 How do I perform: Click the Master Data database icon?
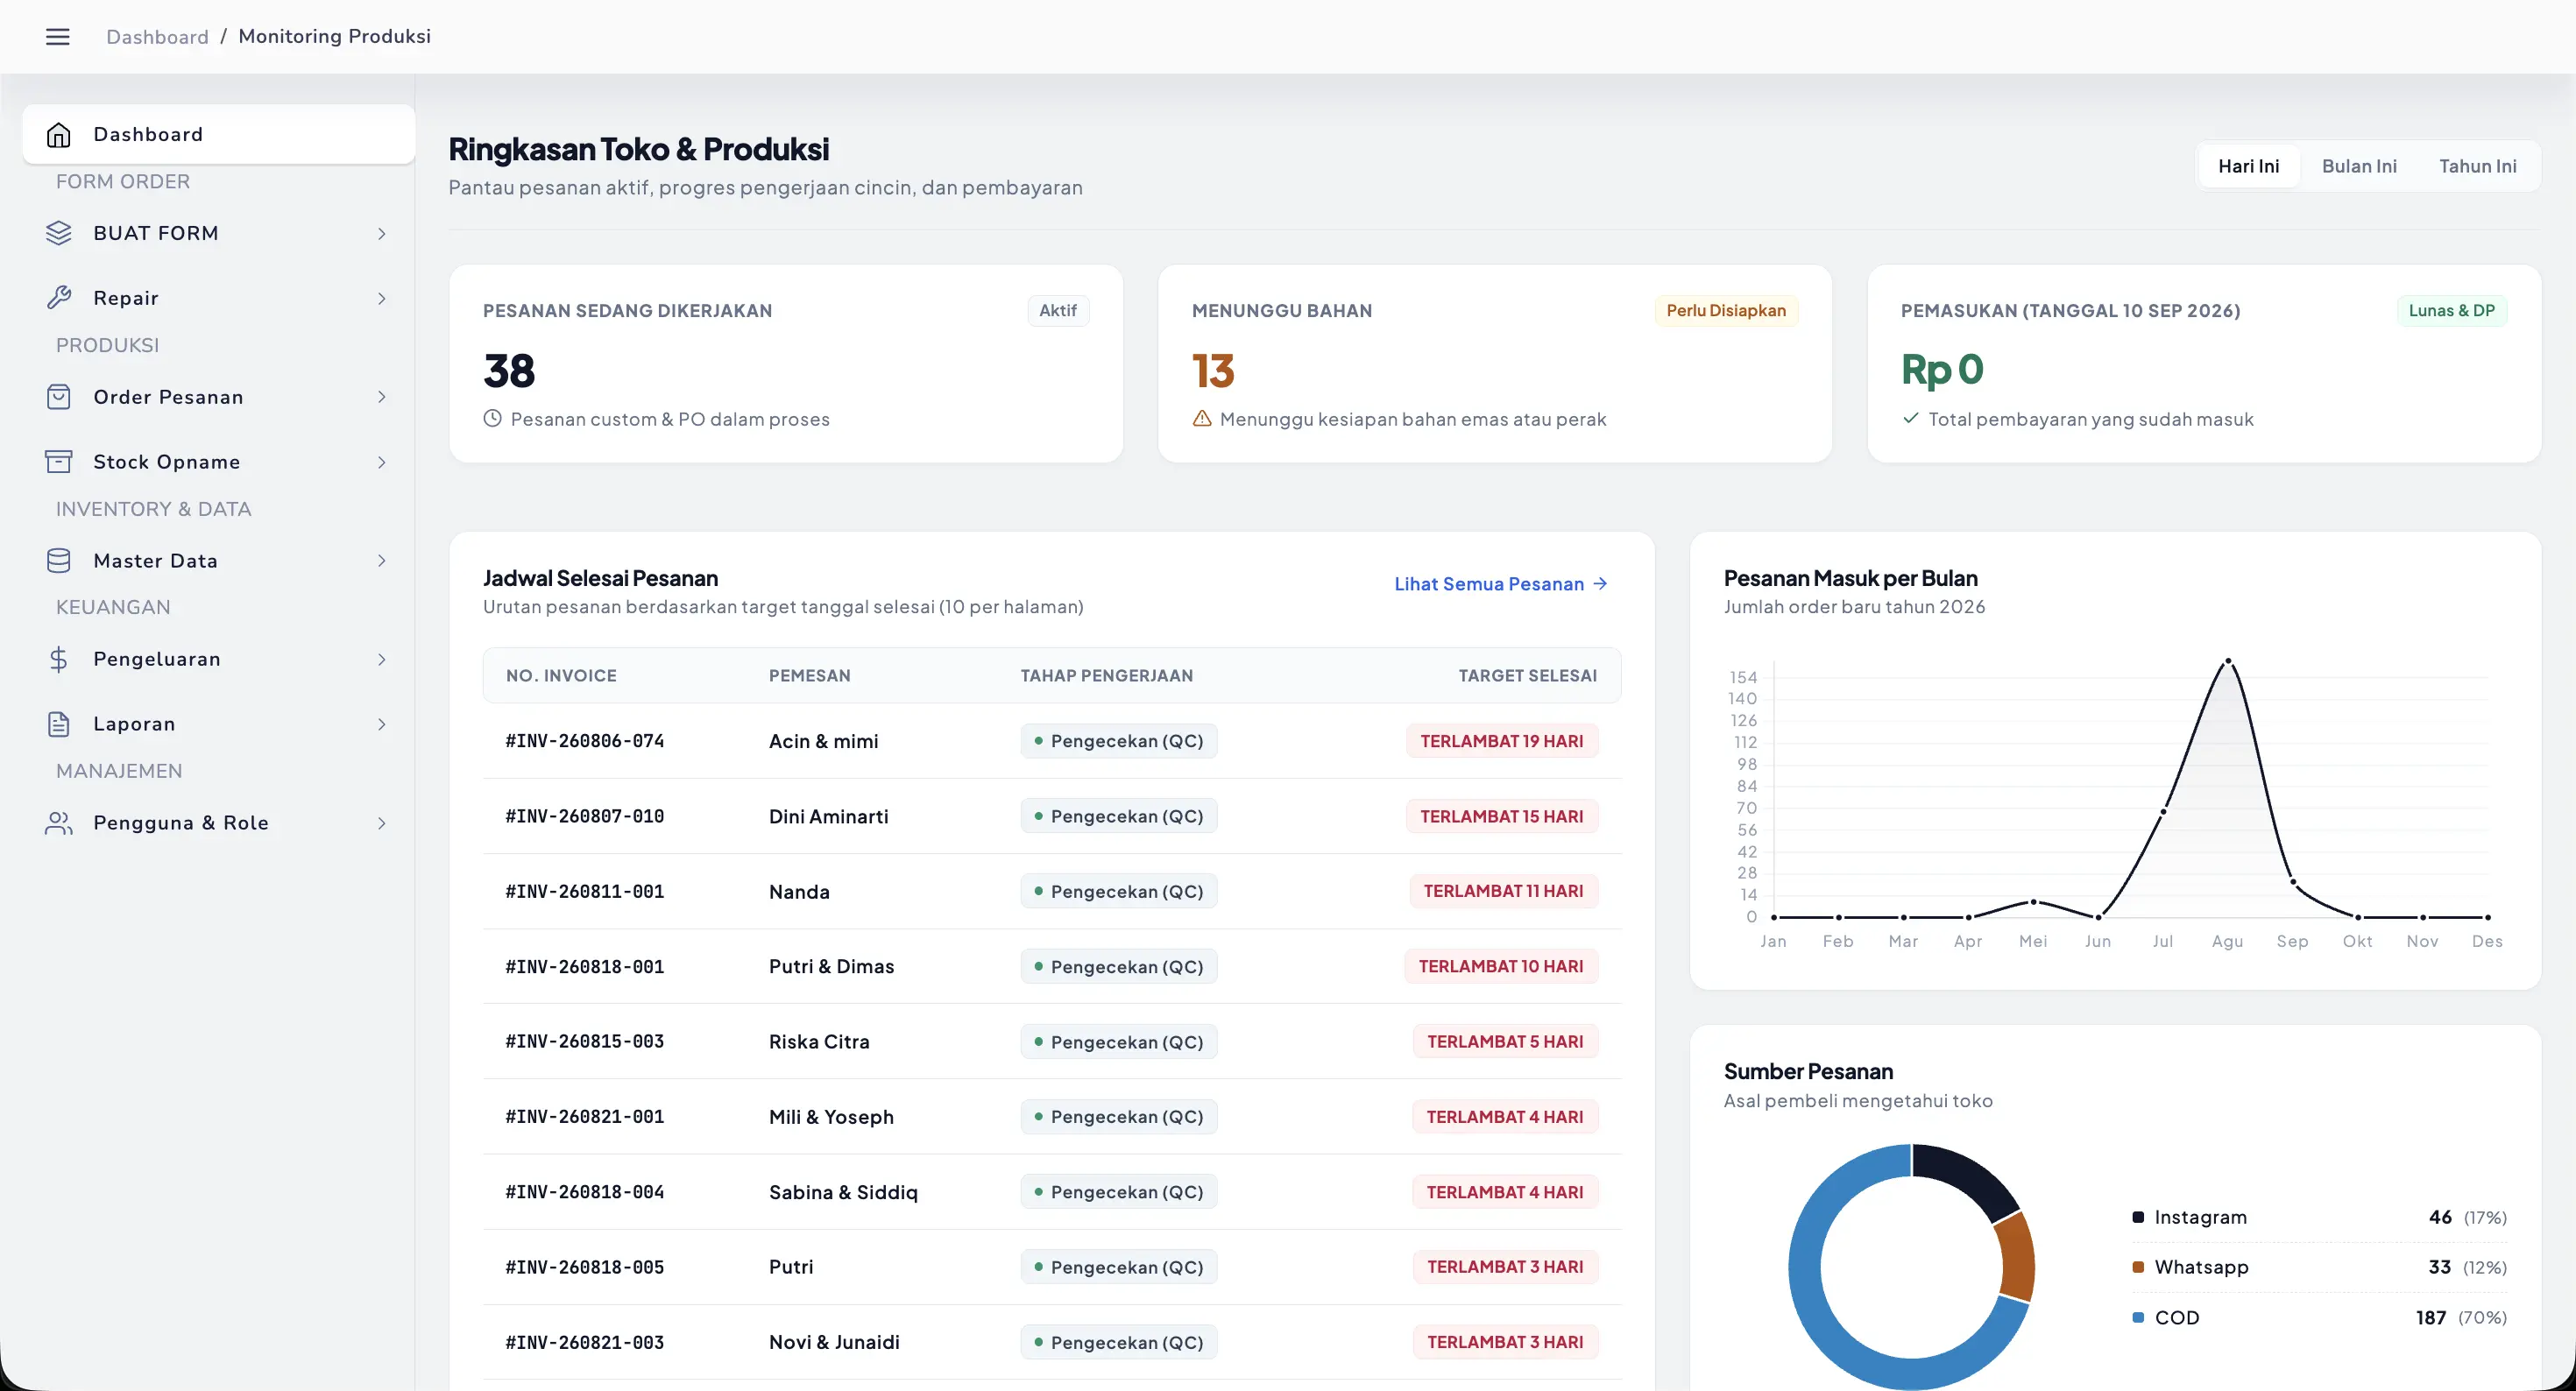pos(59,561)
